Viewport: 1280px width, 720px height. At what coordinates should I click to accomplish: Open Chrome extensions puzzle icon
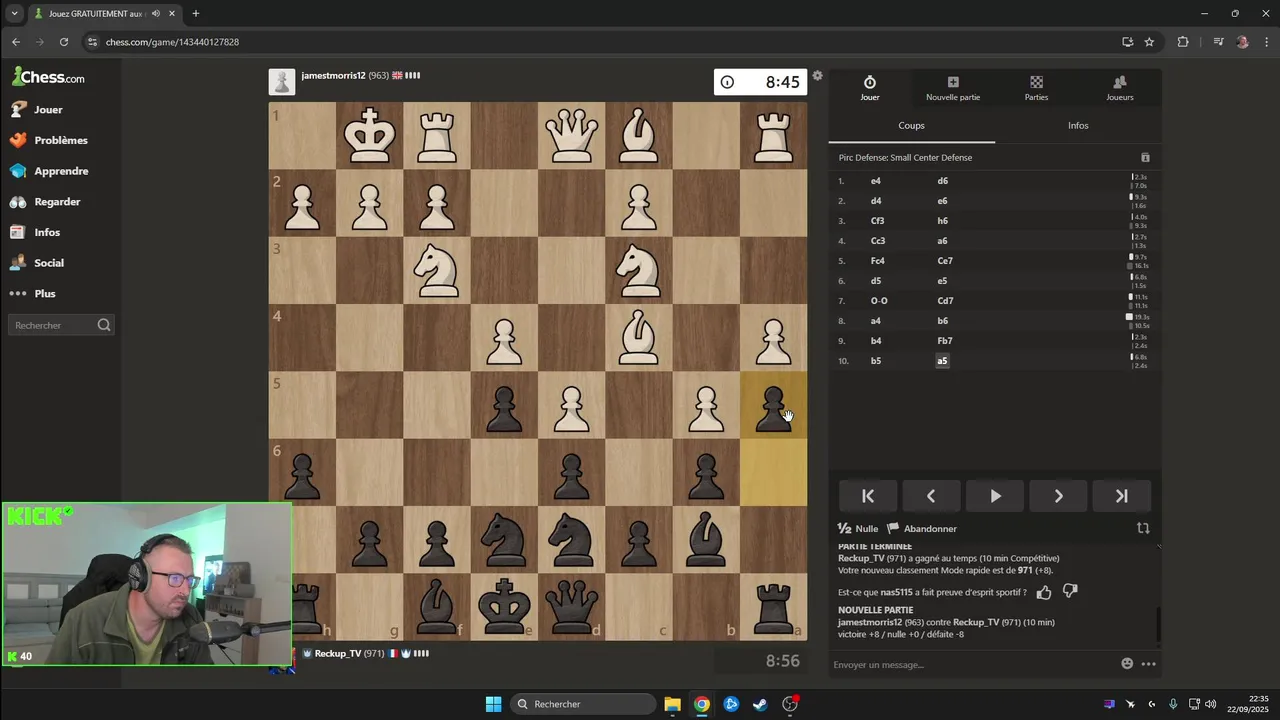(1183, 42)
